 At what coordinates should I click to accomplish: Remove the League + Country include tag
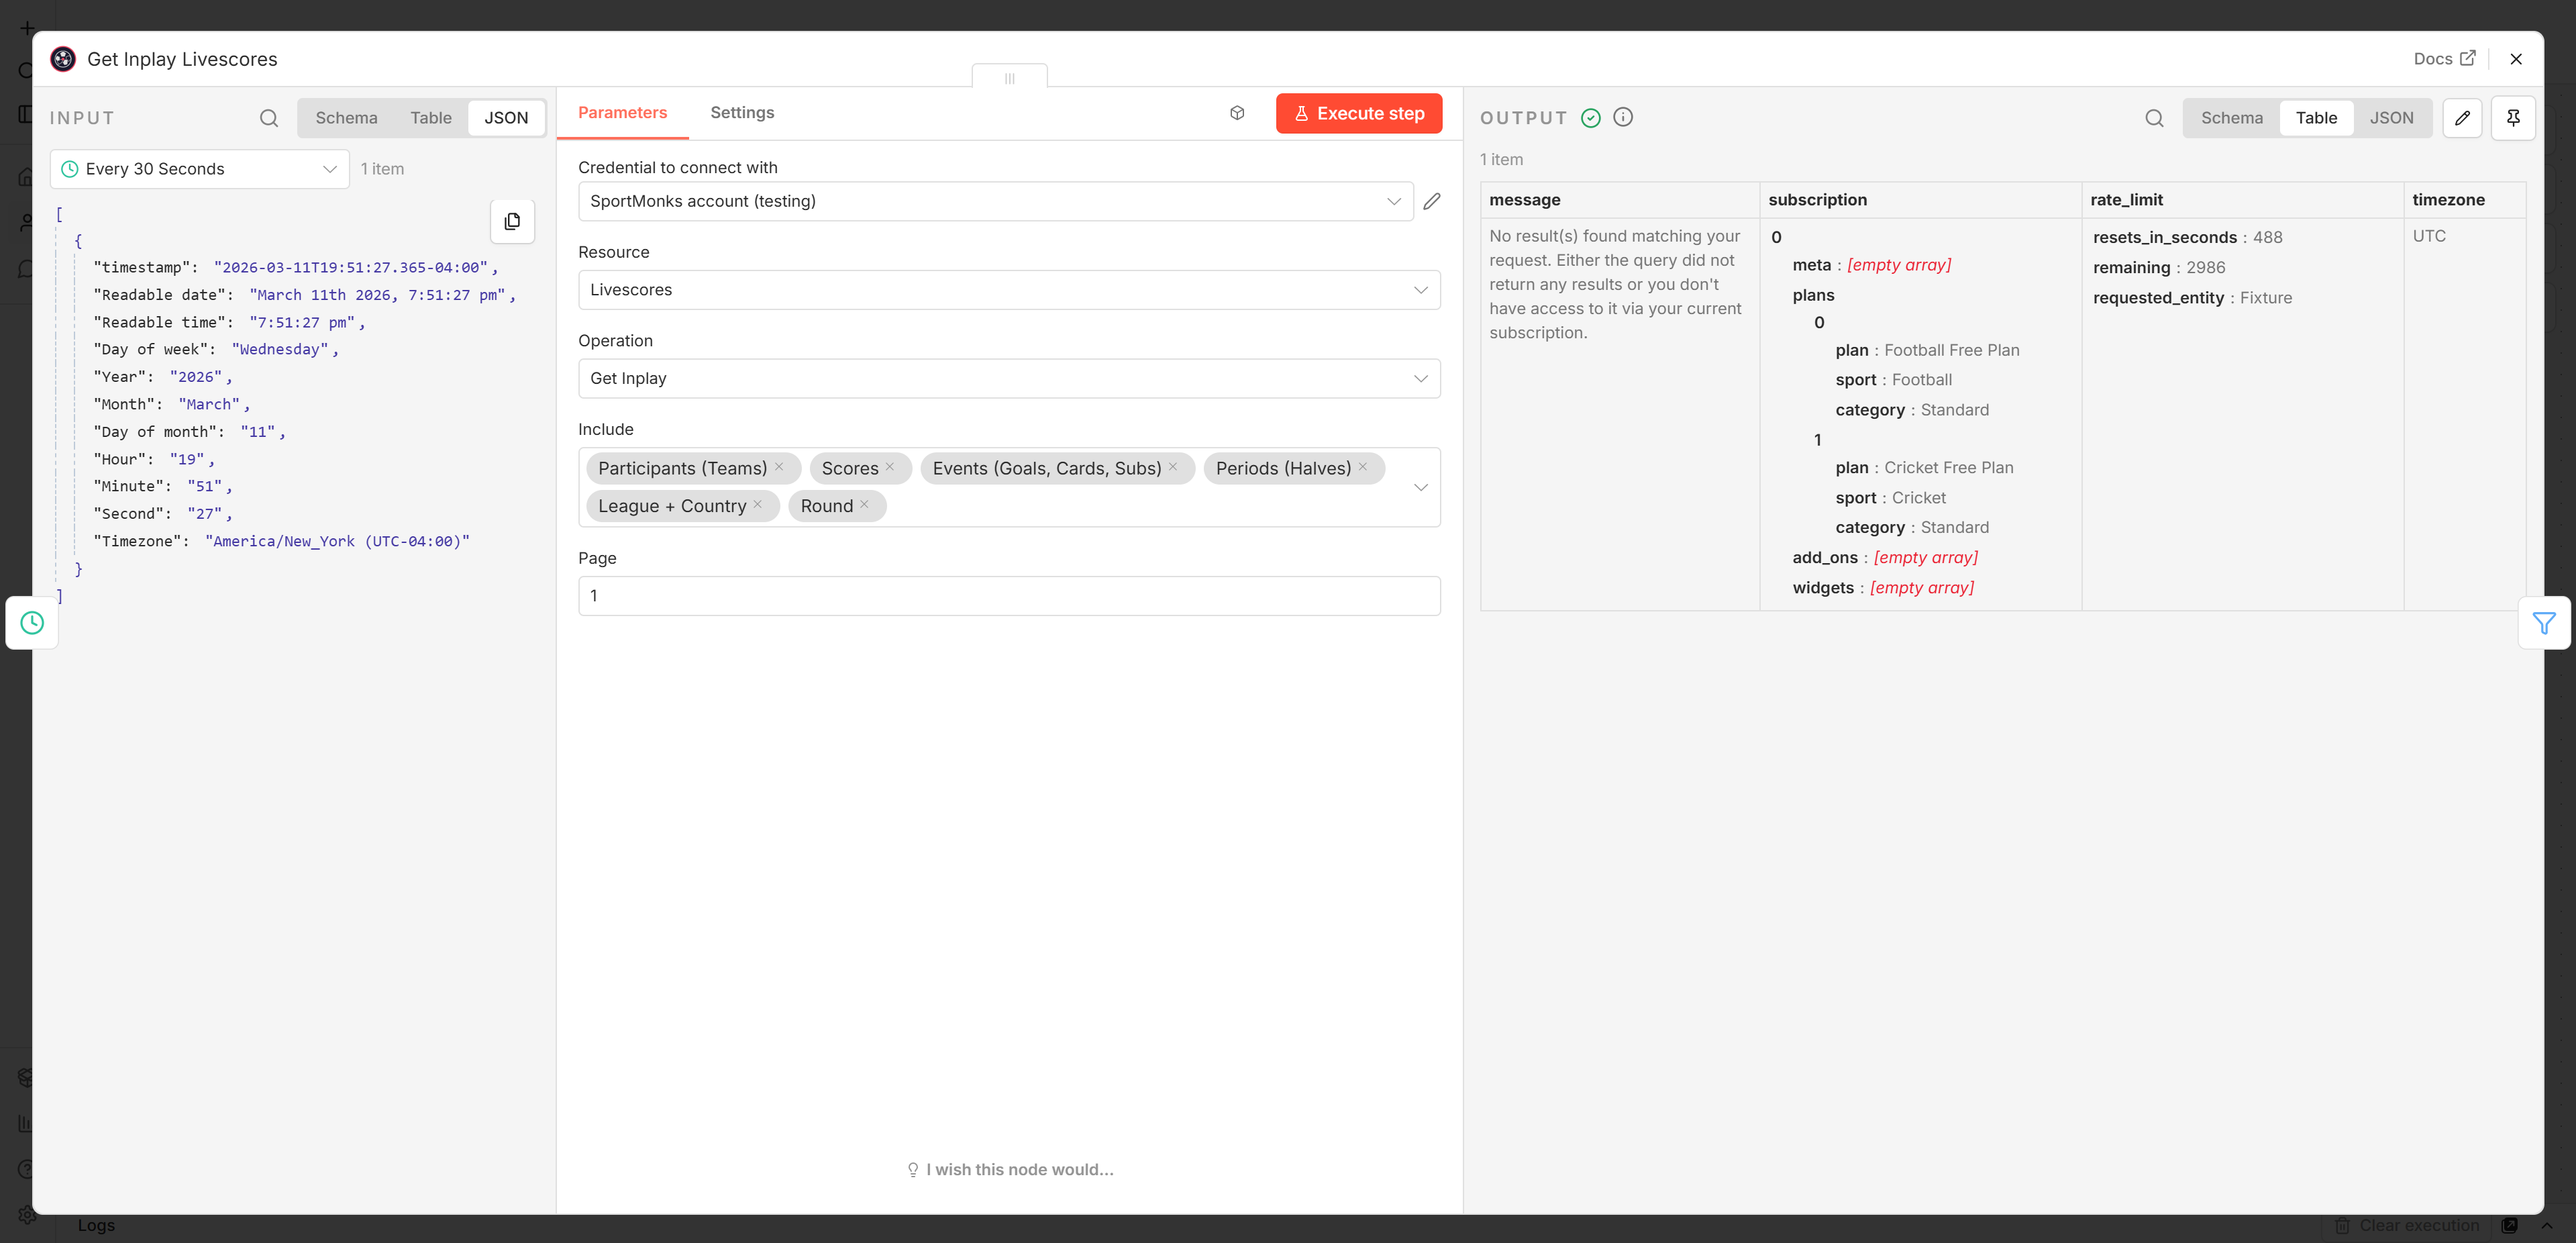pos(758,505)
